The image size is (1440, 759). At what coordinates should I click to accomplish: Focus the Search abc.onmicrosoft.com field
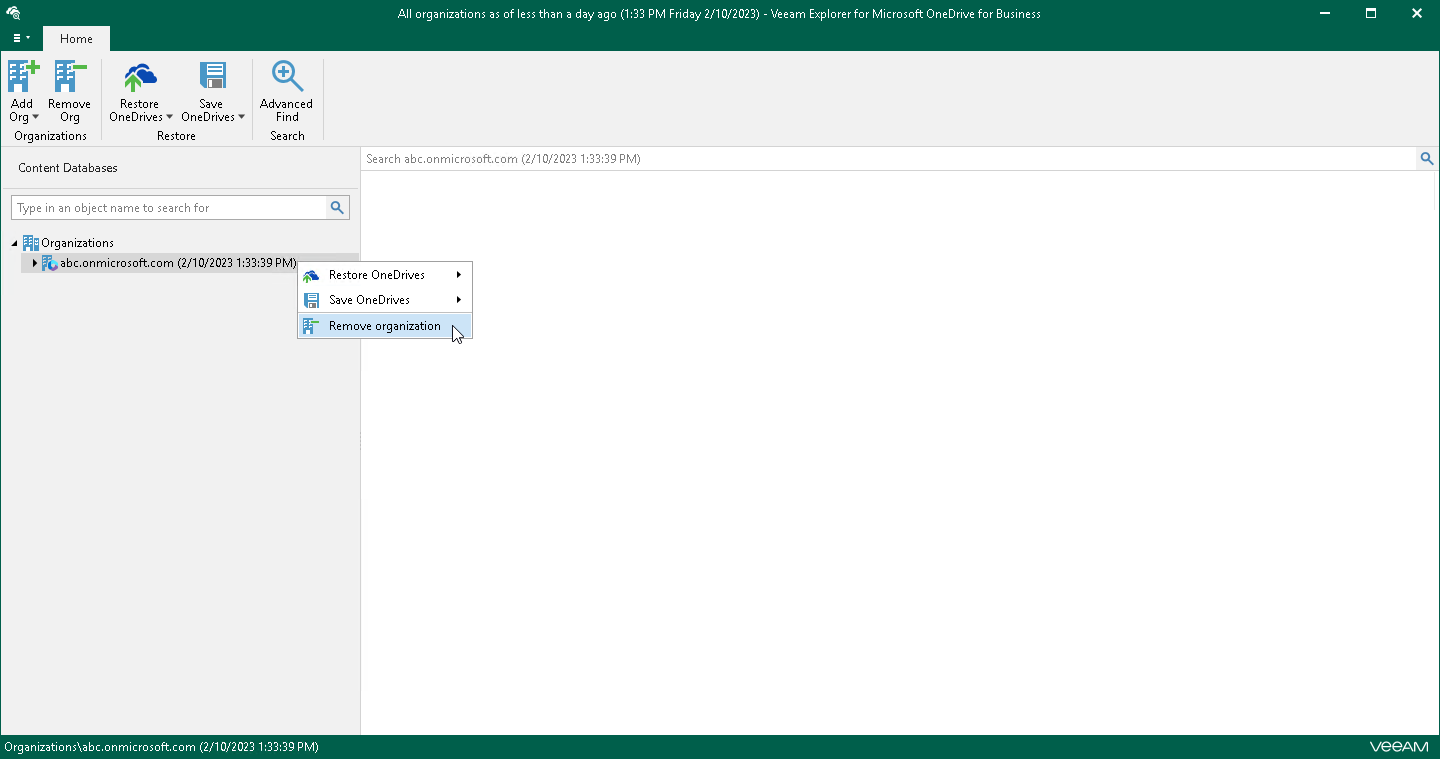coord(888,159)
